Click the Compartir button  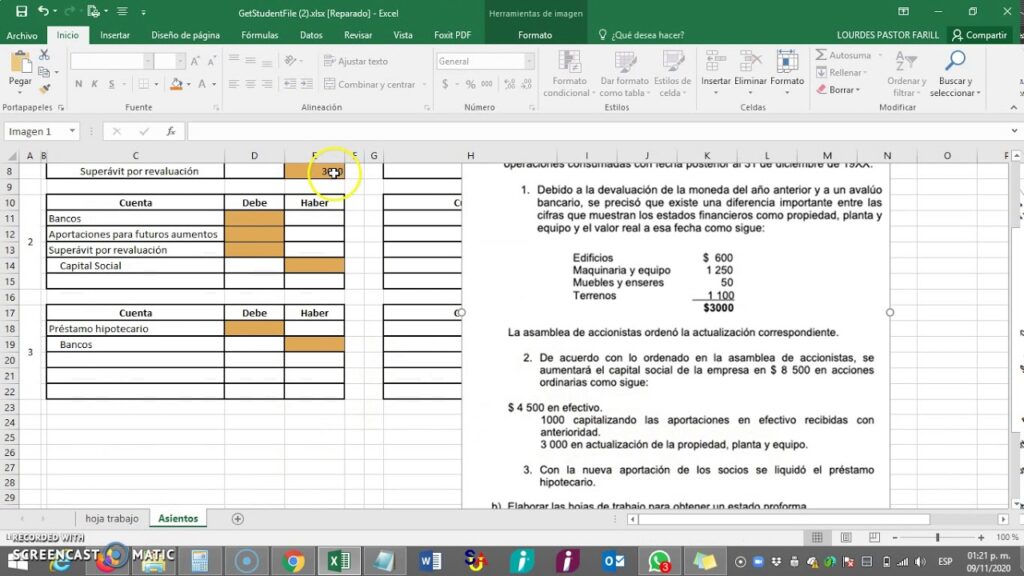click(981, 34)
